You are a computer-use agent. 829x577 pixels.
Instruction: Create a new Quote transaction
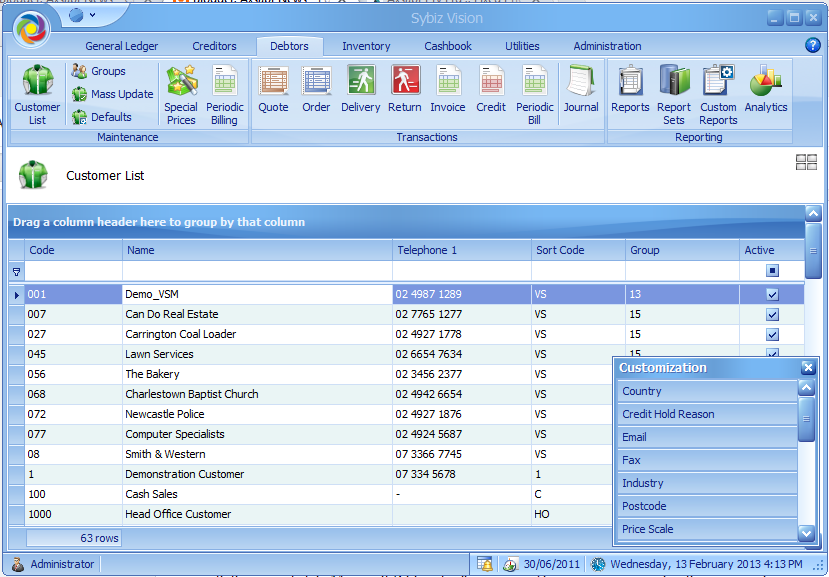coord(273,89)
